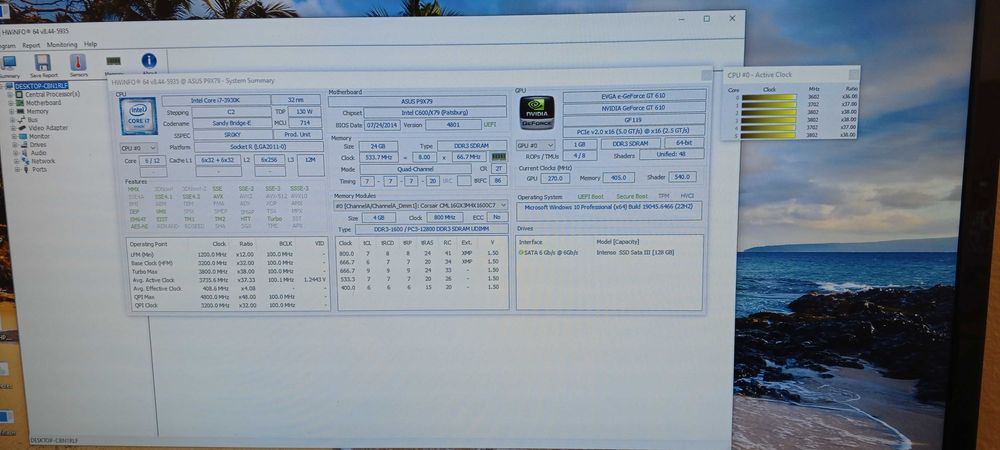1000x450 pixels.
Task: Click the PCIe v2.0 x16 bus field
Action: [635, 131]
